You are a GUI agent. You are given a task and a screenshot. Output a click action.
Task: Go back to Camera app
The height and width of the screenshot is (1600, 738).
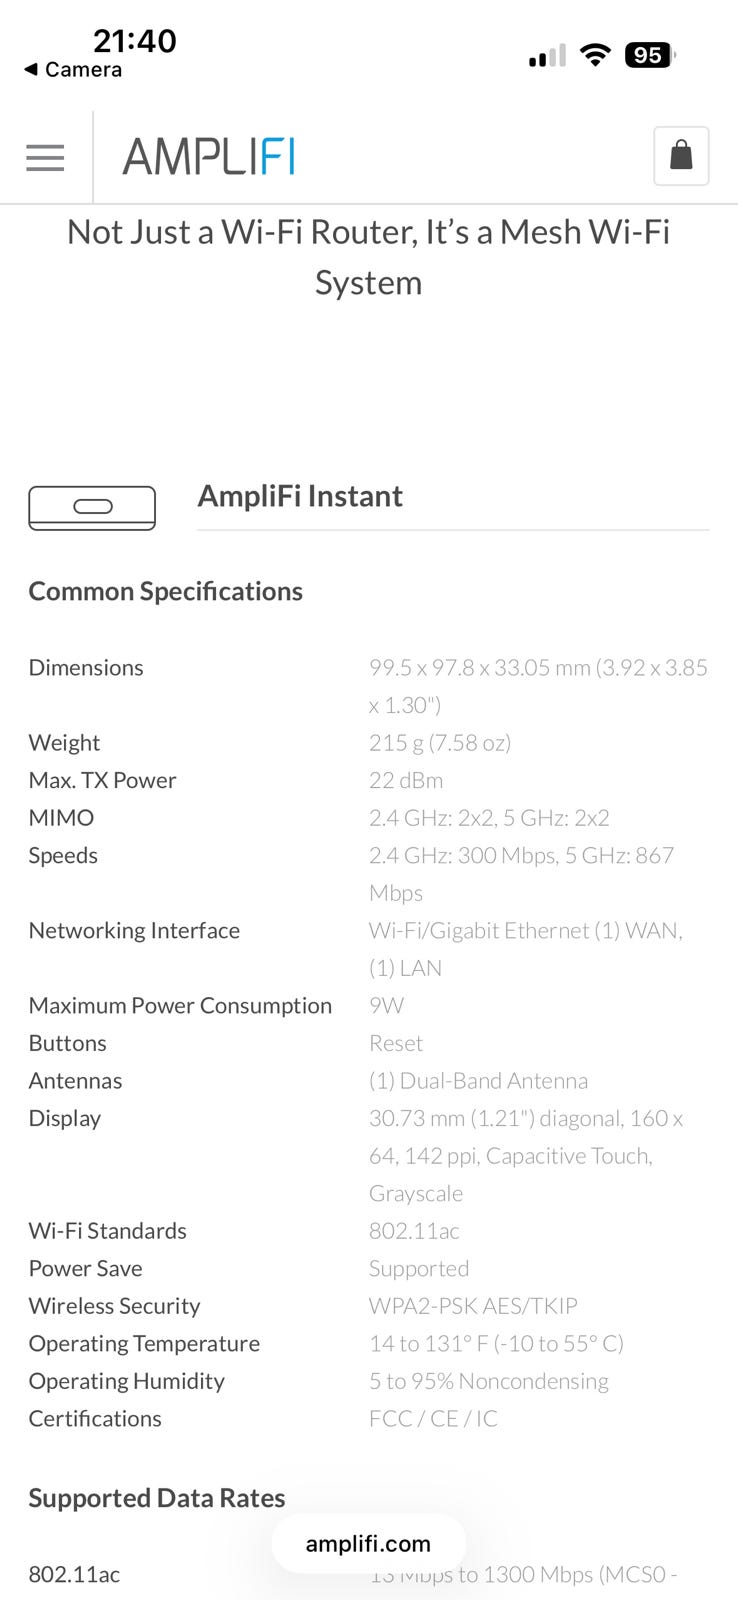tap(72, 70)
